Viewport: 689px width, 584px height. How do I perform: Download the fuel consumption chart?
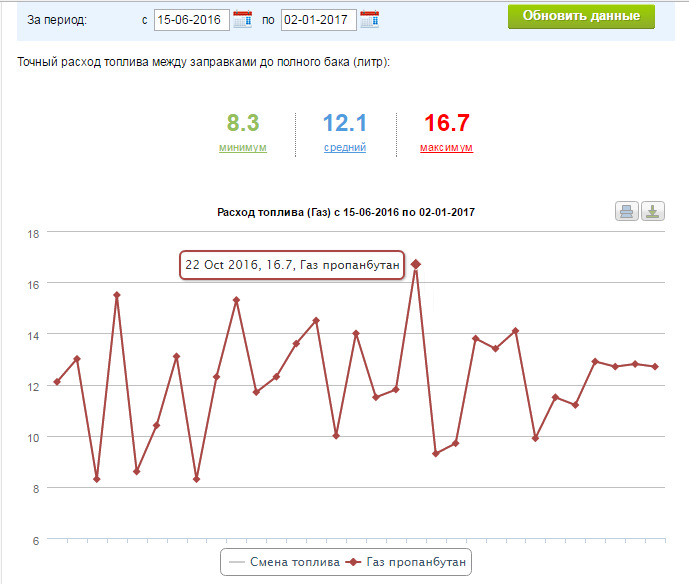(653, 211)
